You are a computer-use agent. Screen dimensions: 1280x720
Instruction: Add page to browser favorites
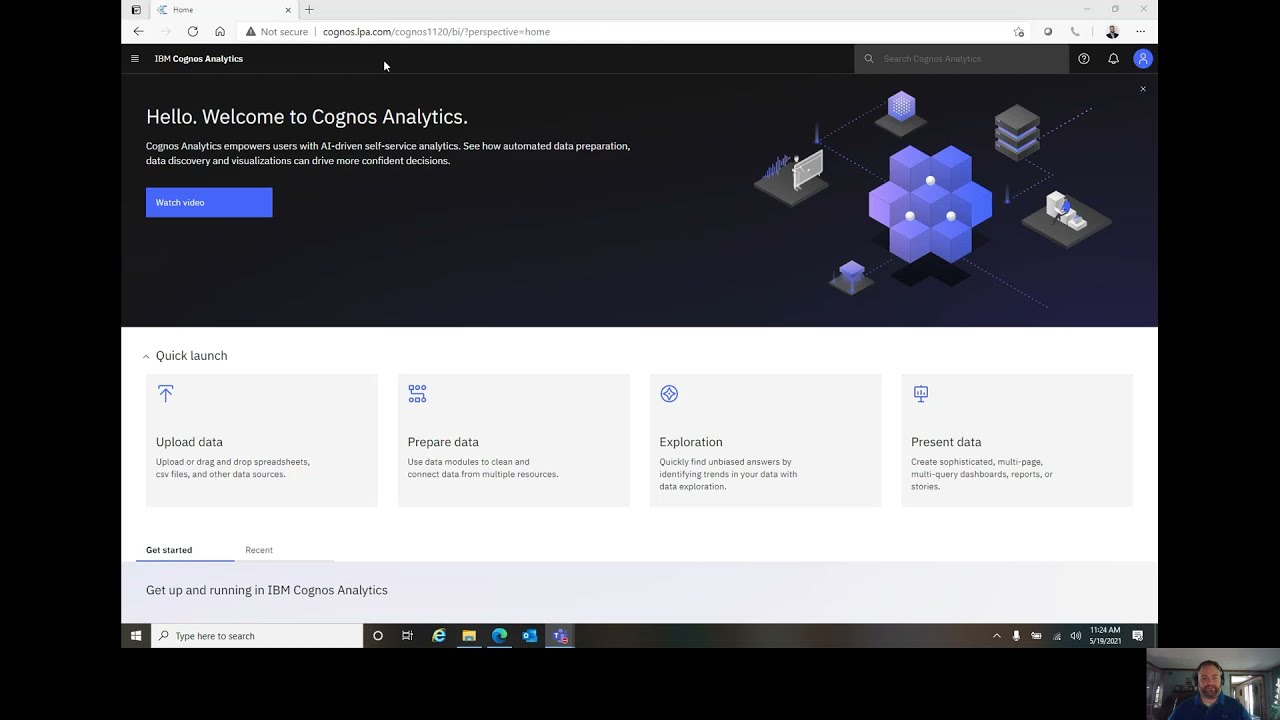pyautogui.click(x=1019, y=32)
